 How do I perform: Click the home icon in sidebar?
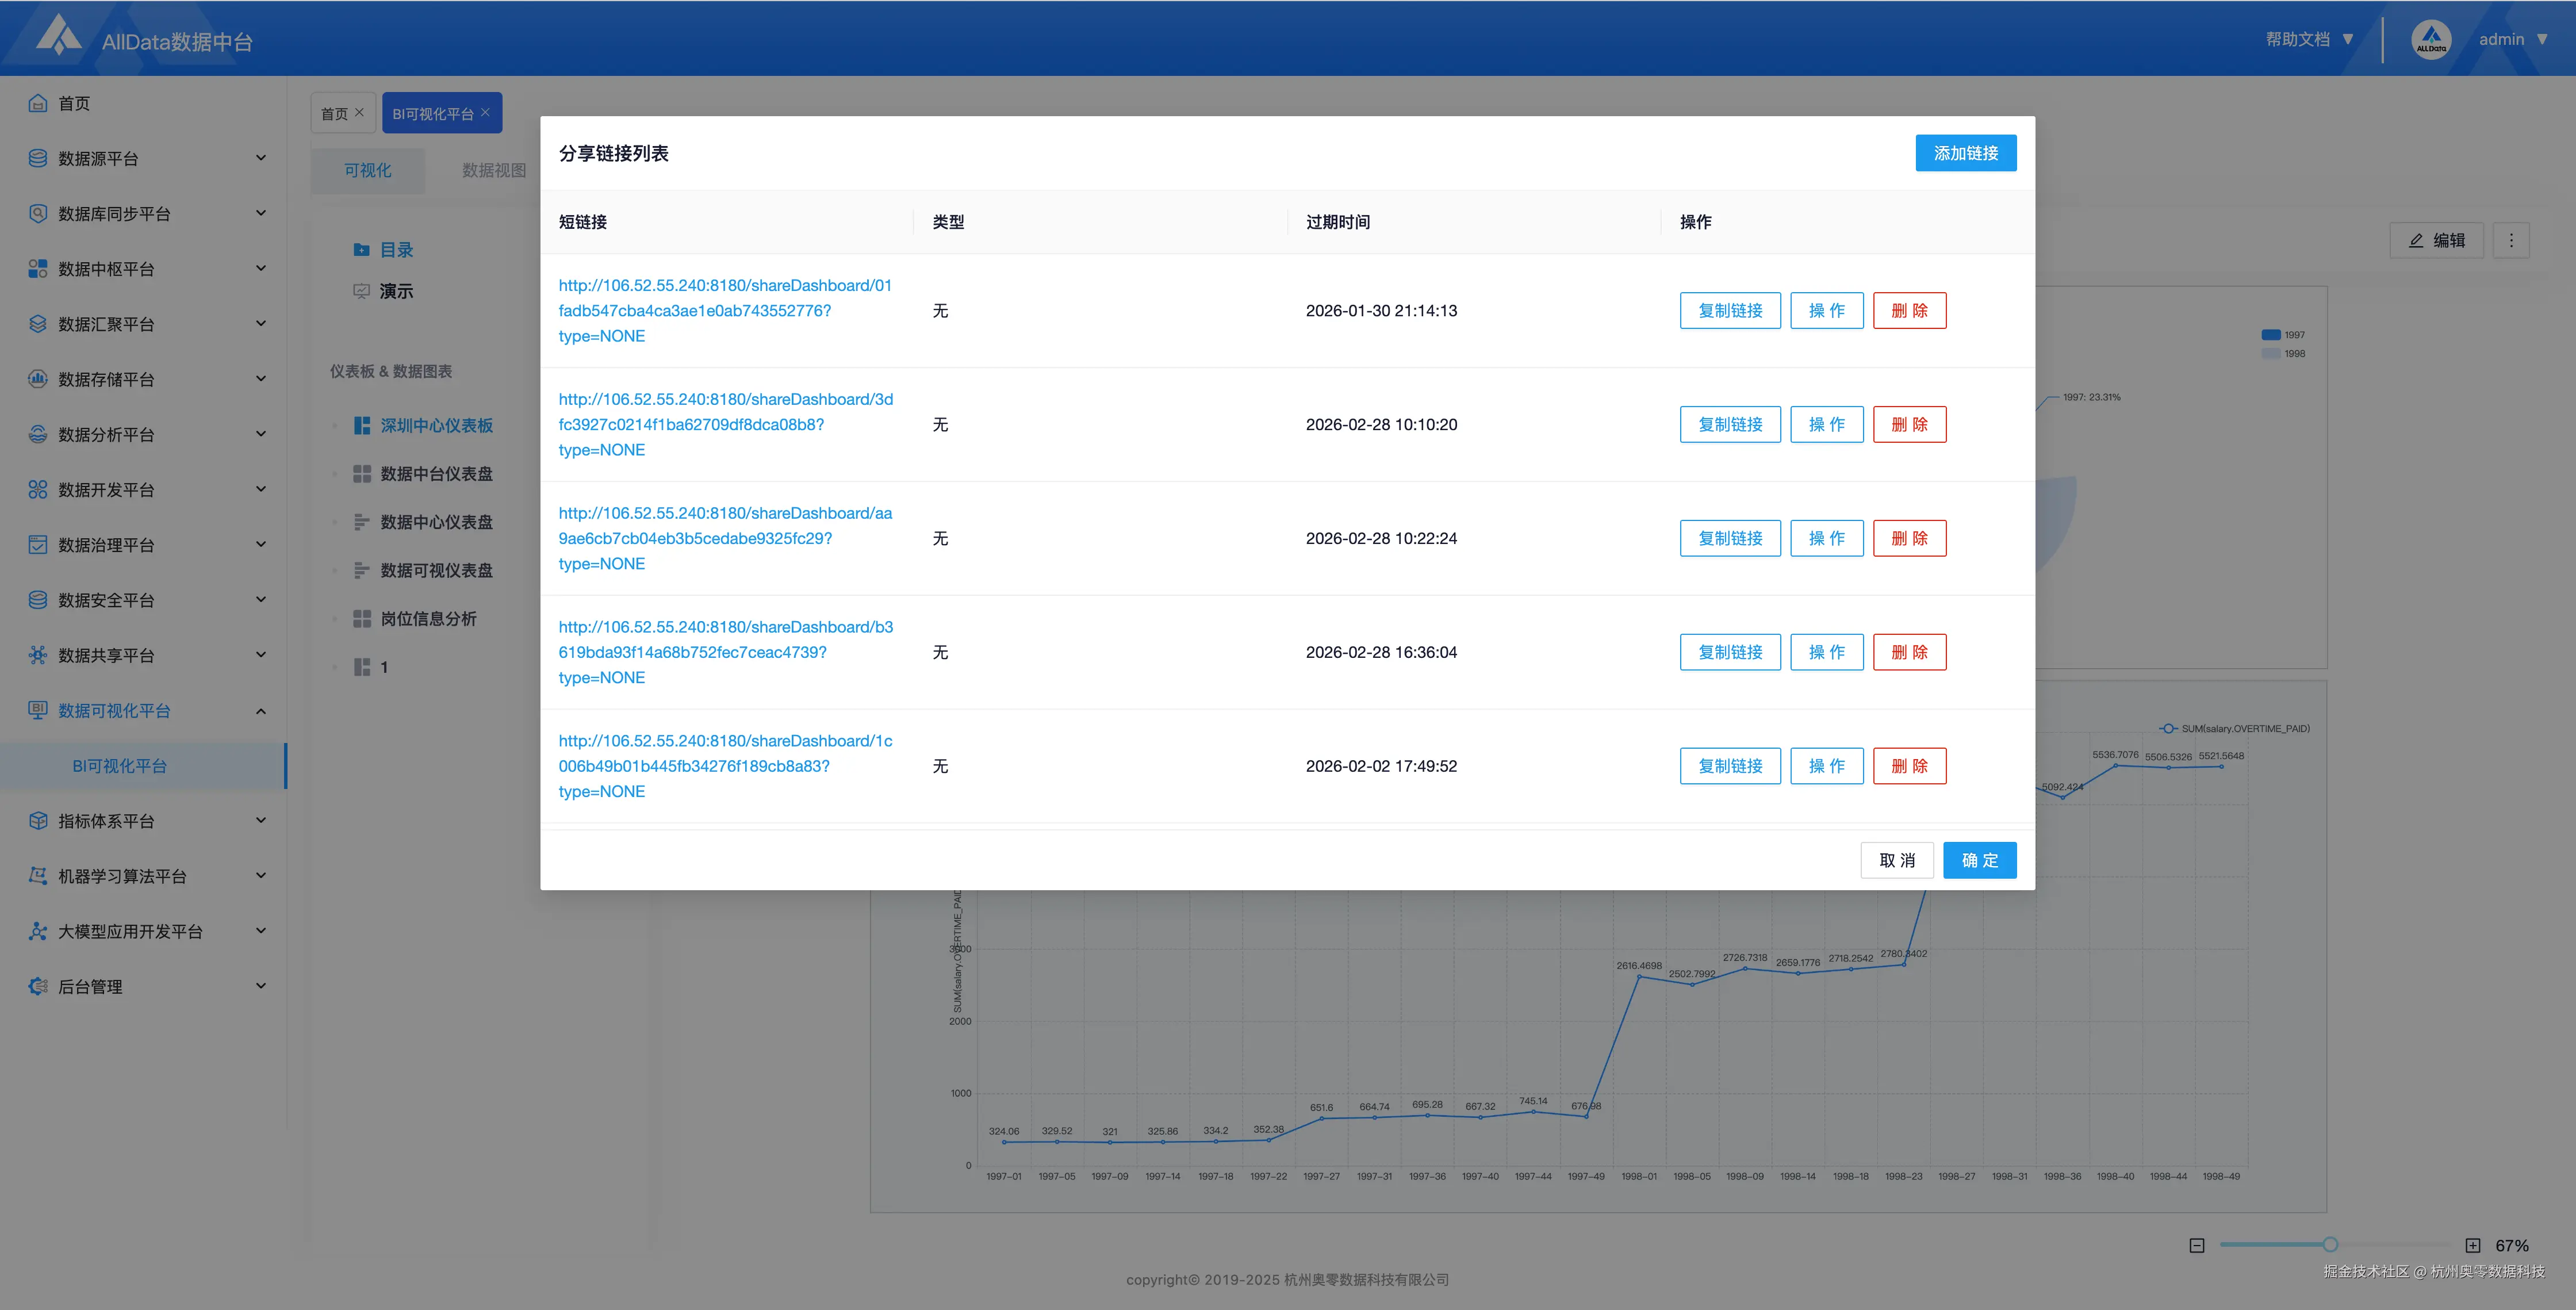(38, 103)
